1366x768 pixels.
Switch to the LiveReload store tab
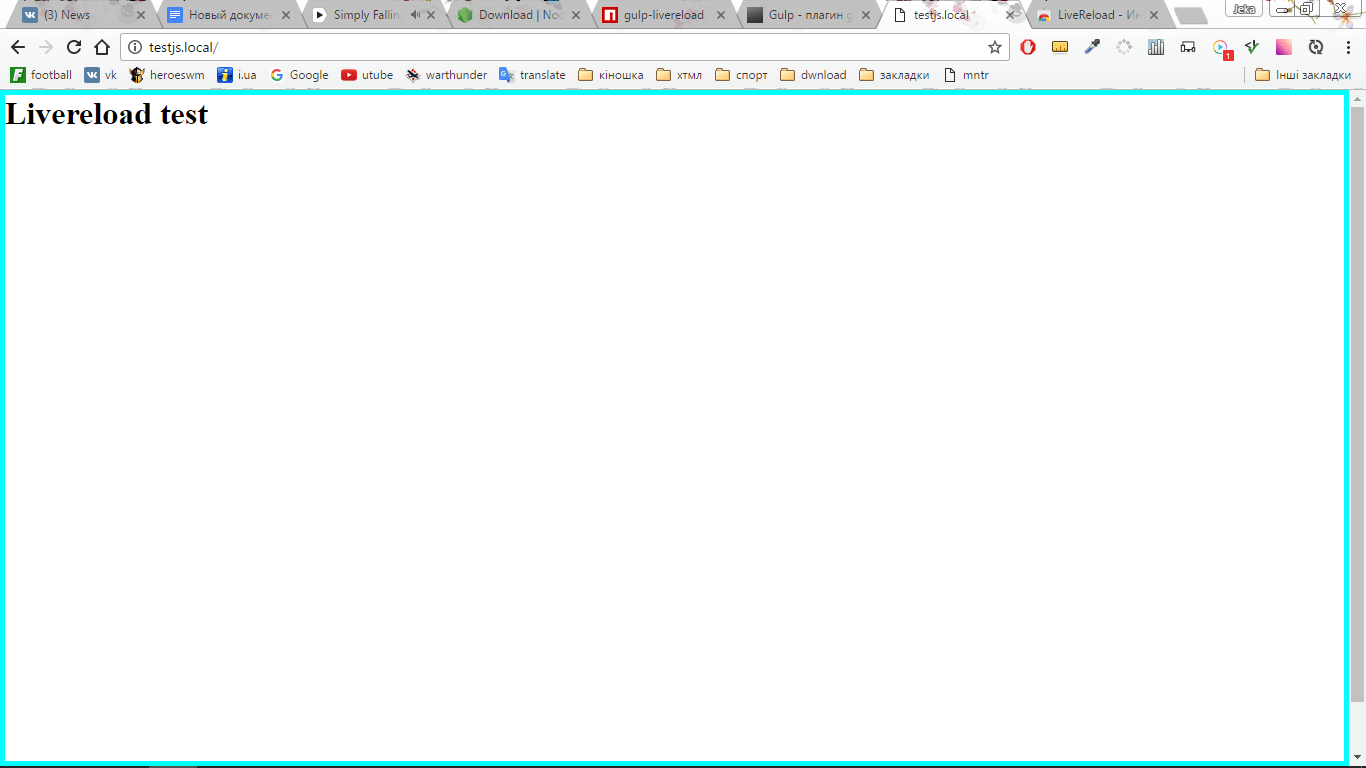point(1099,15)
